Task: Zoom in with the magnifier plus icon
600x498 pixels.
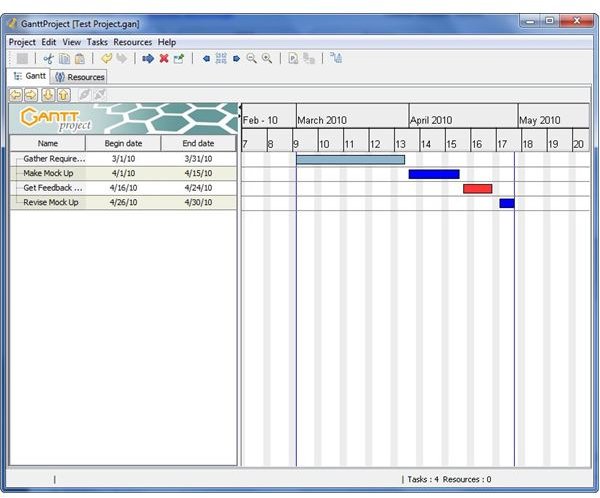Action: coord(267,59)
